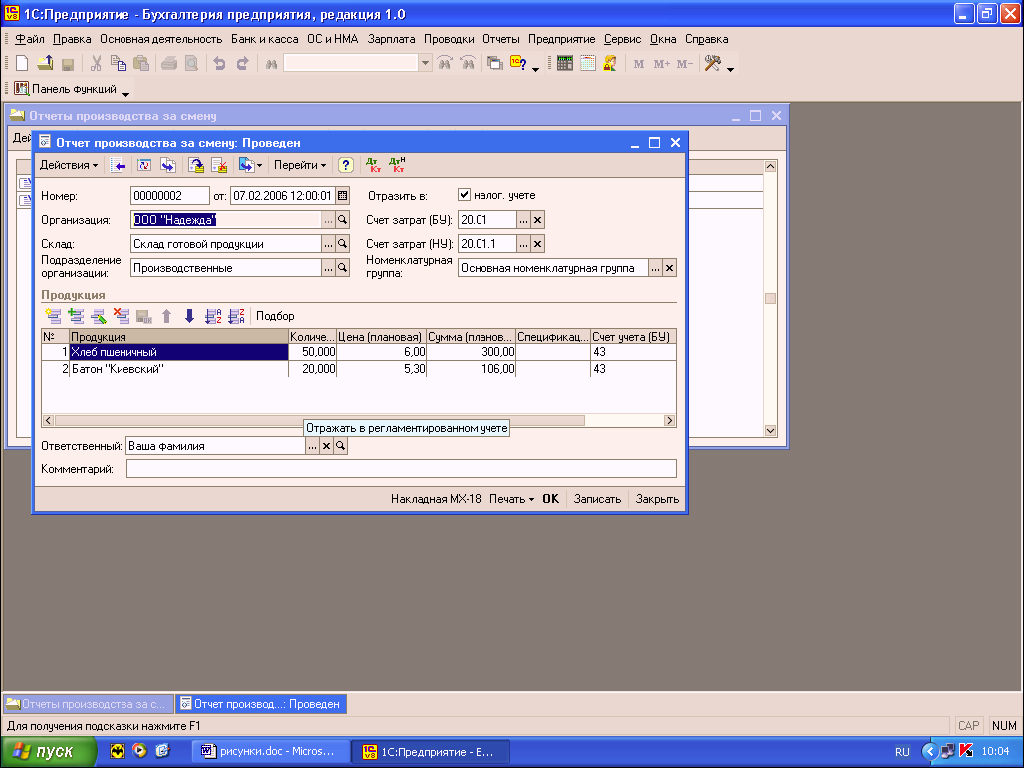Open the Действия dropdown menu
Viewport: 1024px width, 768px height.
pos(69,165)
